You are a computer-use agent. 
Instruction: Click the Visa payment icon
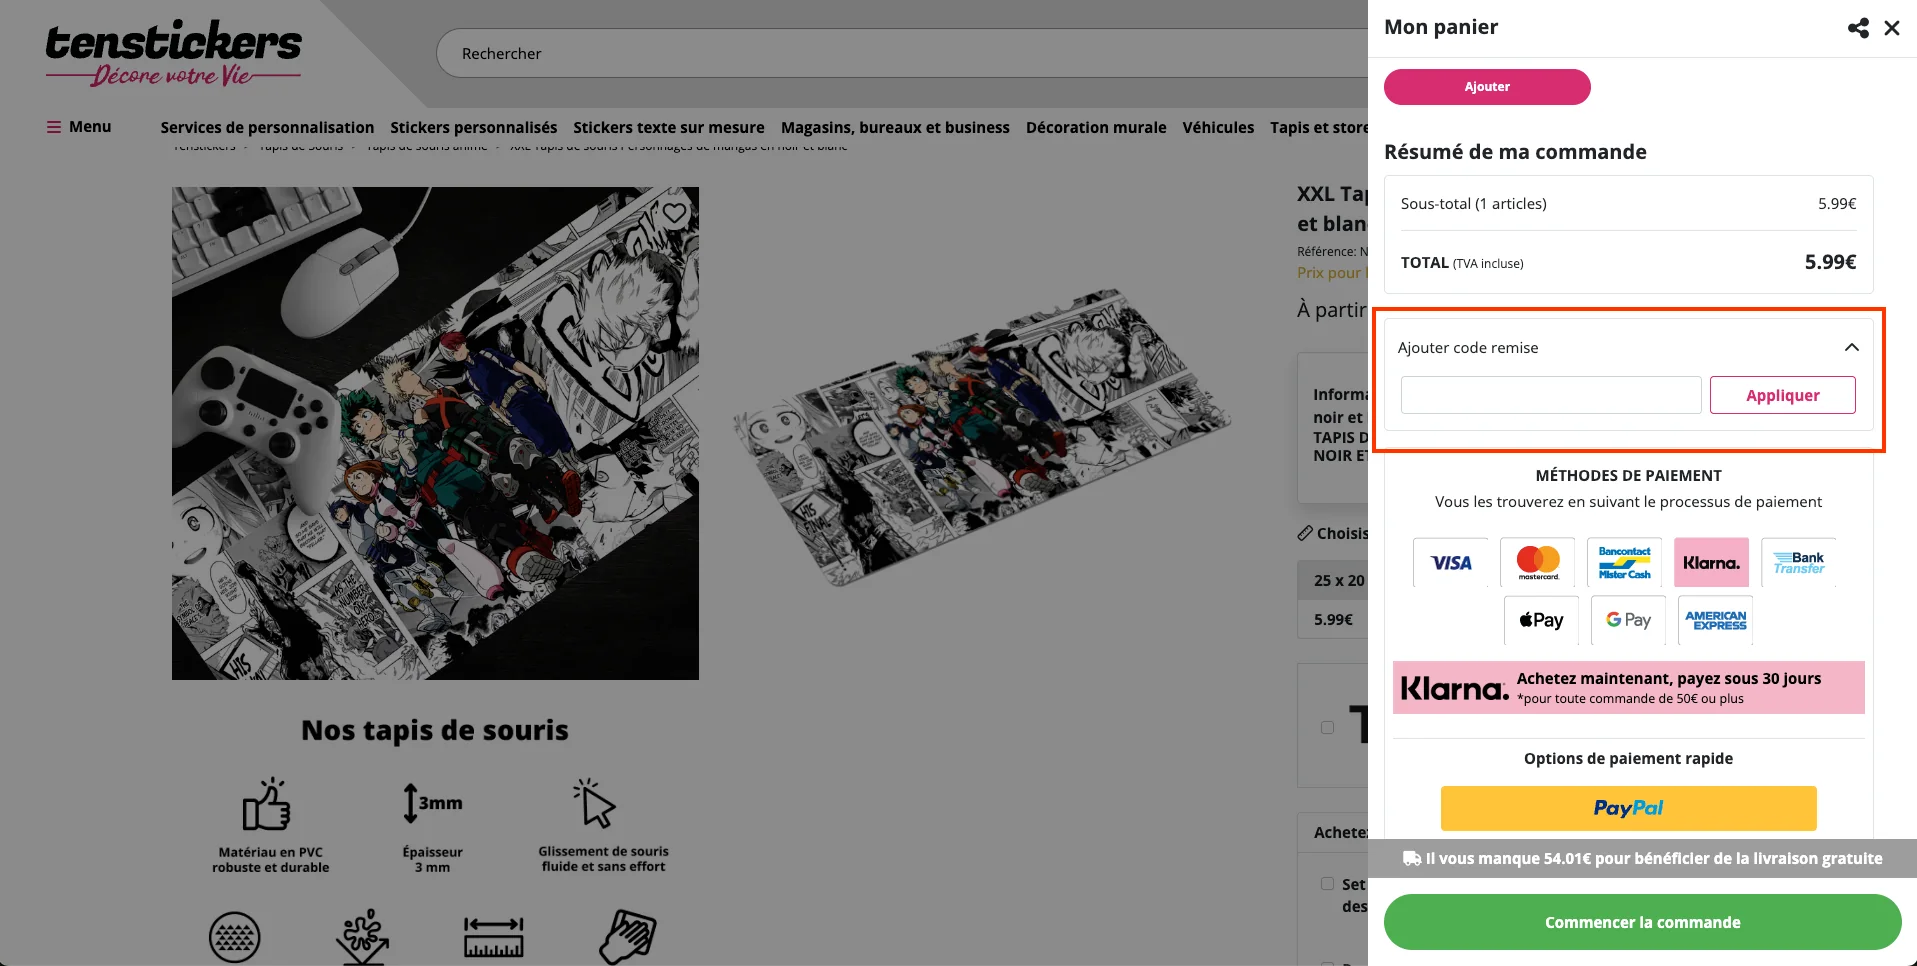[1451, 563]
